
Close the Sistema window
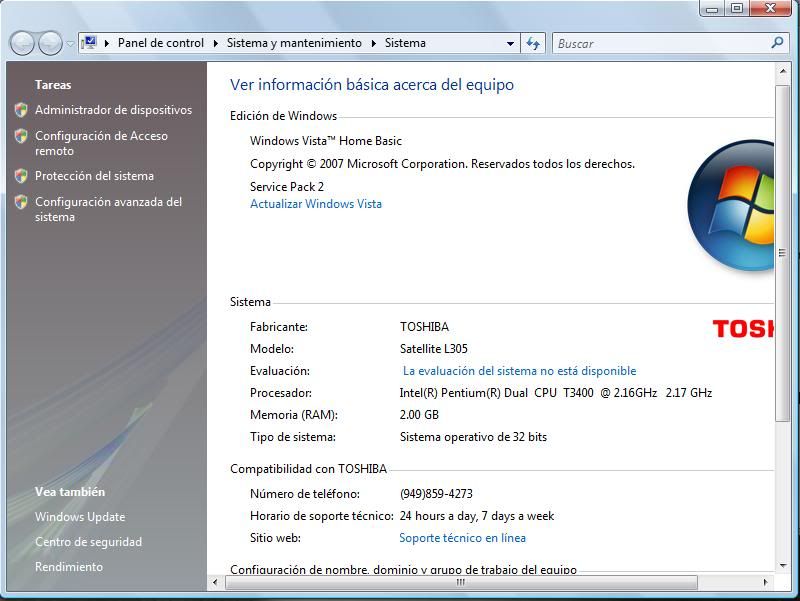coord(771,8)
